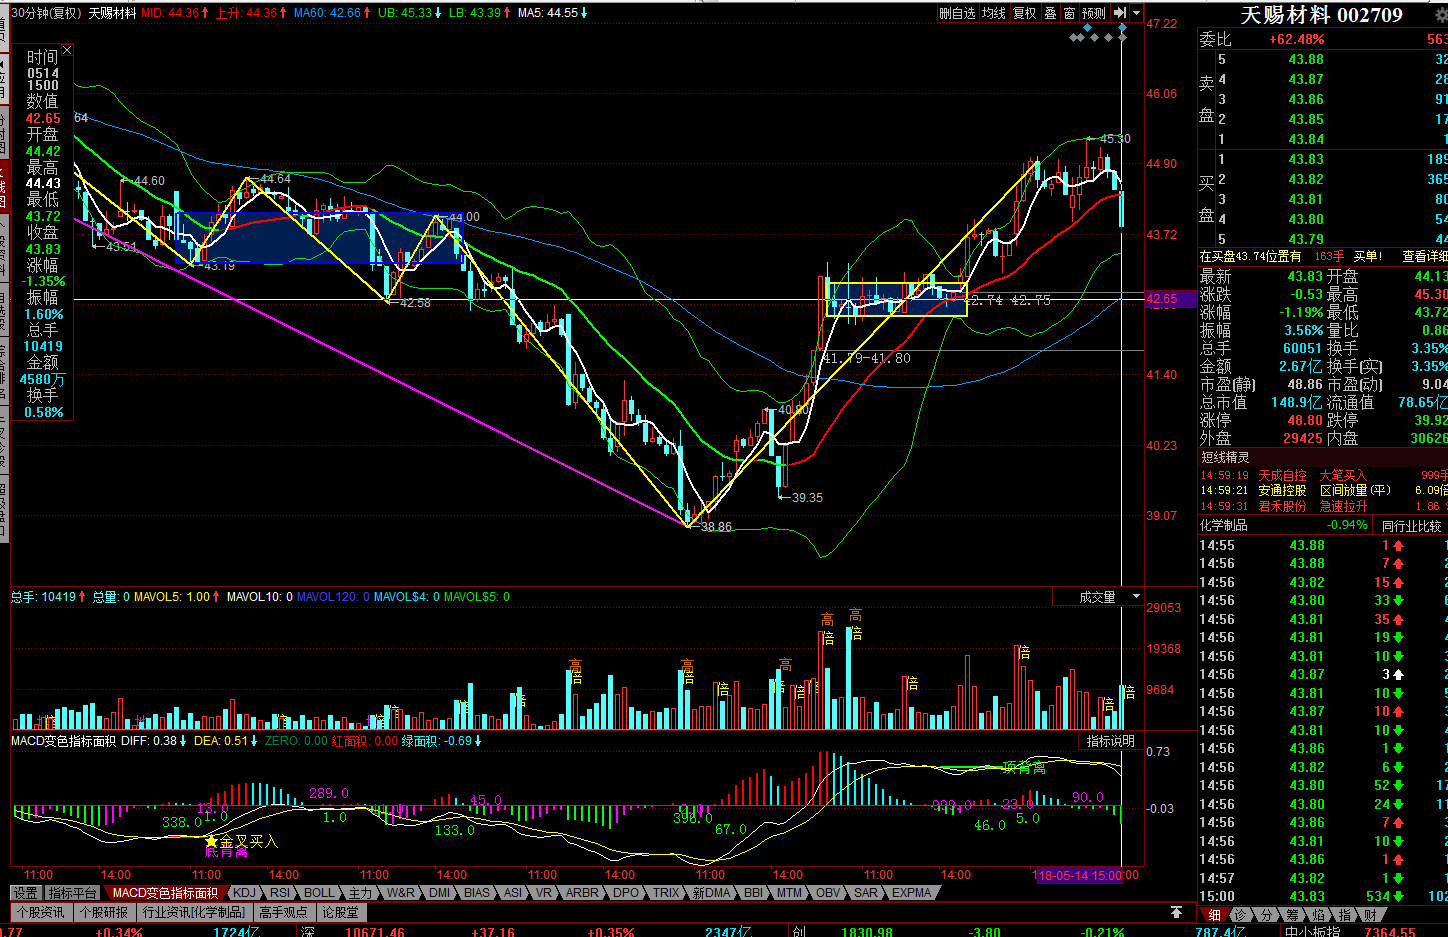Select the BBI indicator tab
1448x937 pixels.
753,893
